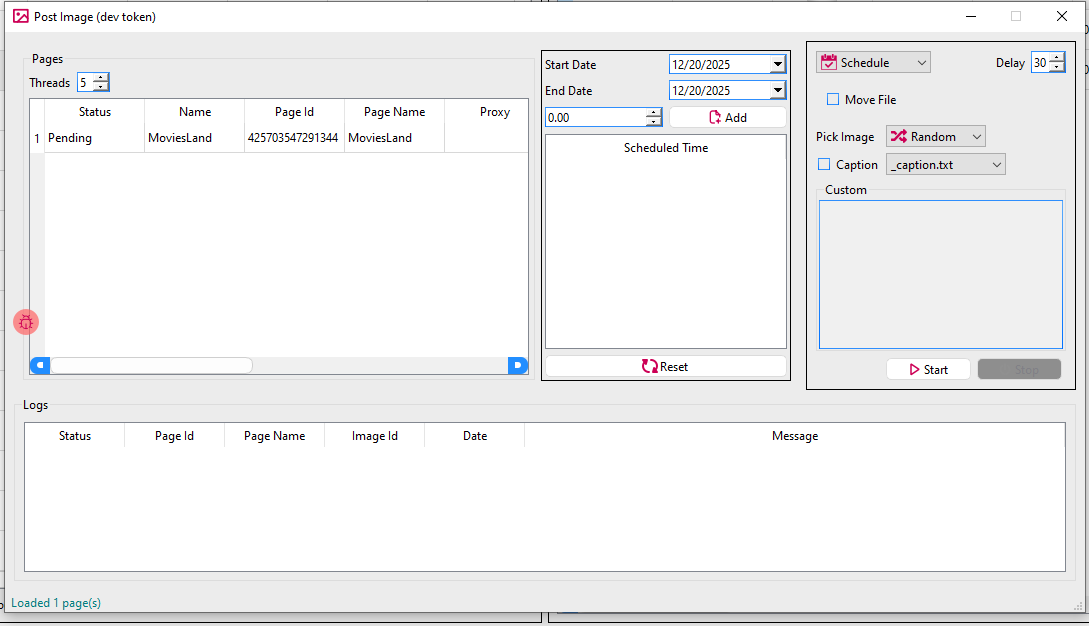Click the Pages horizontal scrollbar thumb
1089x626 pixels.
150,366
